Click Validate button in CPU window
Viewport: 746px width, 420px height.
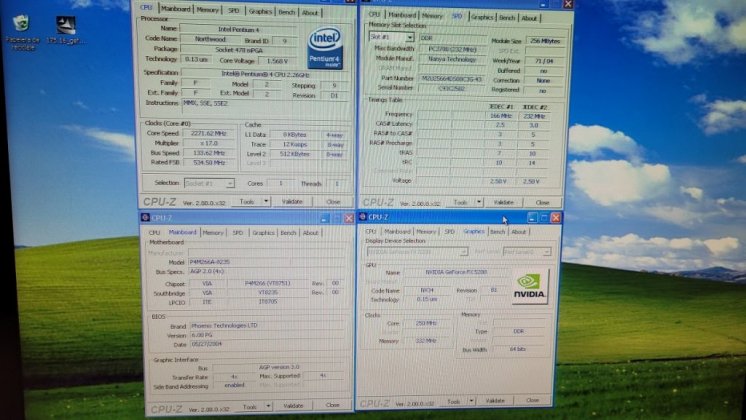292,202
